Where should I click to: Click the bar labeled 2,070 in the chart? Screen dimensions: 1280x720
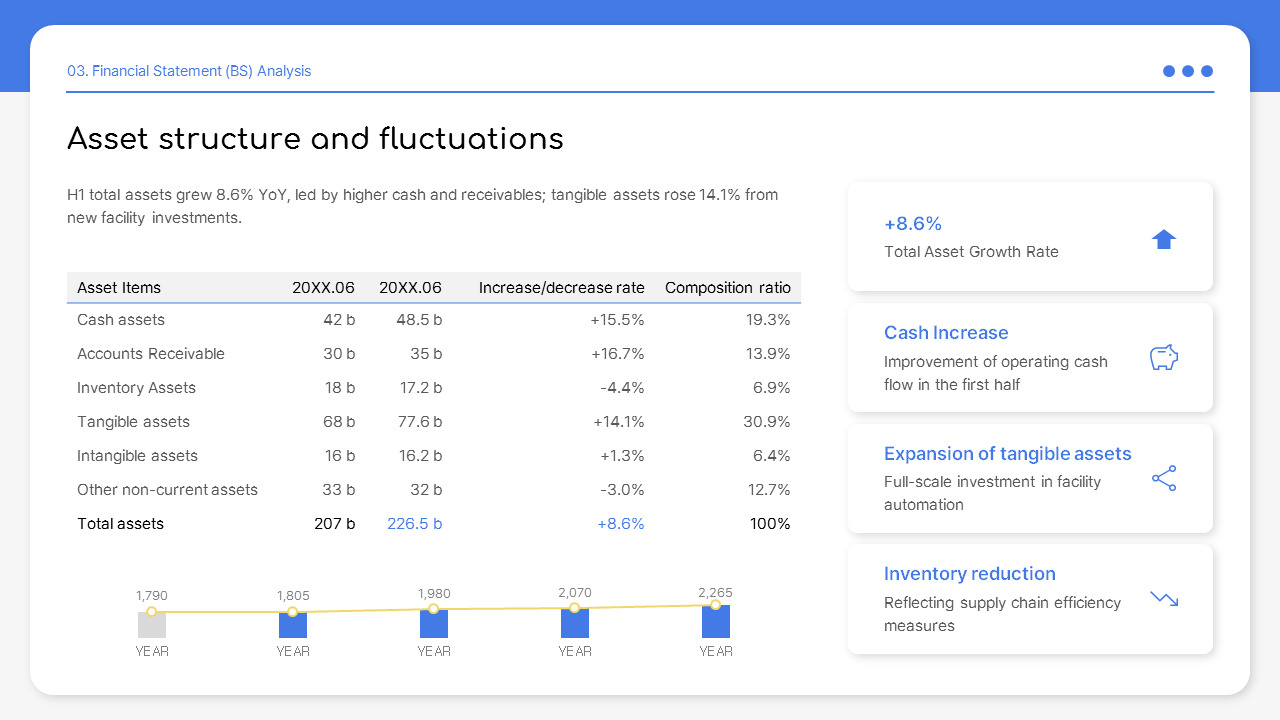(575, 625)
